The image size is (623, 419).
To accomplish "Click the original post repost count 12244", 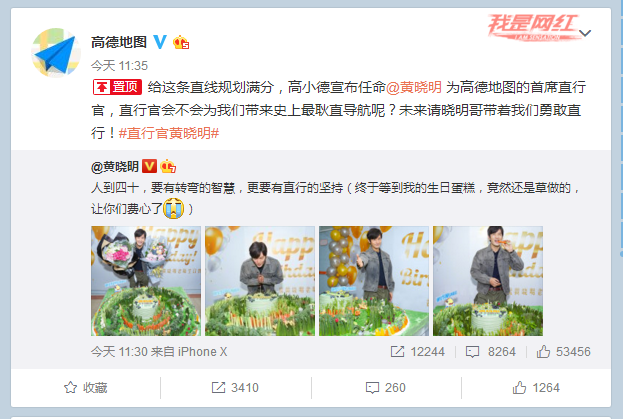I will tap(418, 351).
